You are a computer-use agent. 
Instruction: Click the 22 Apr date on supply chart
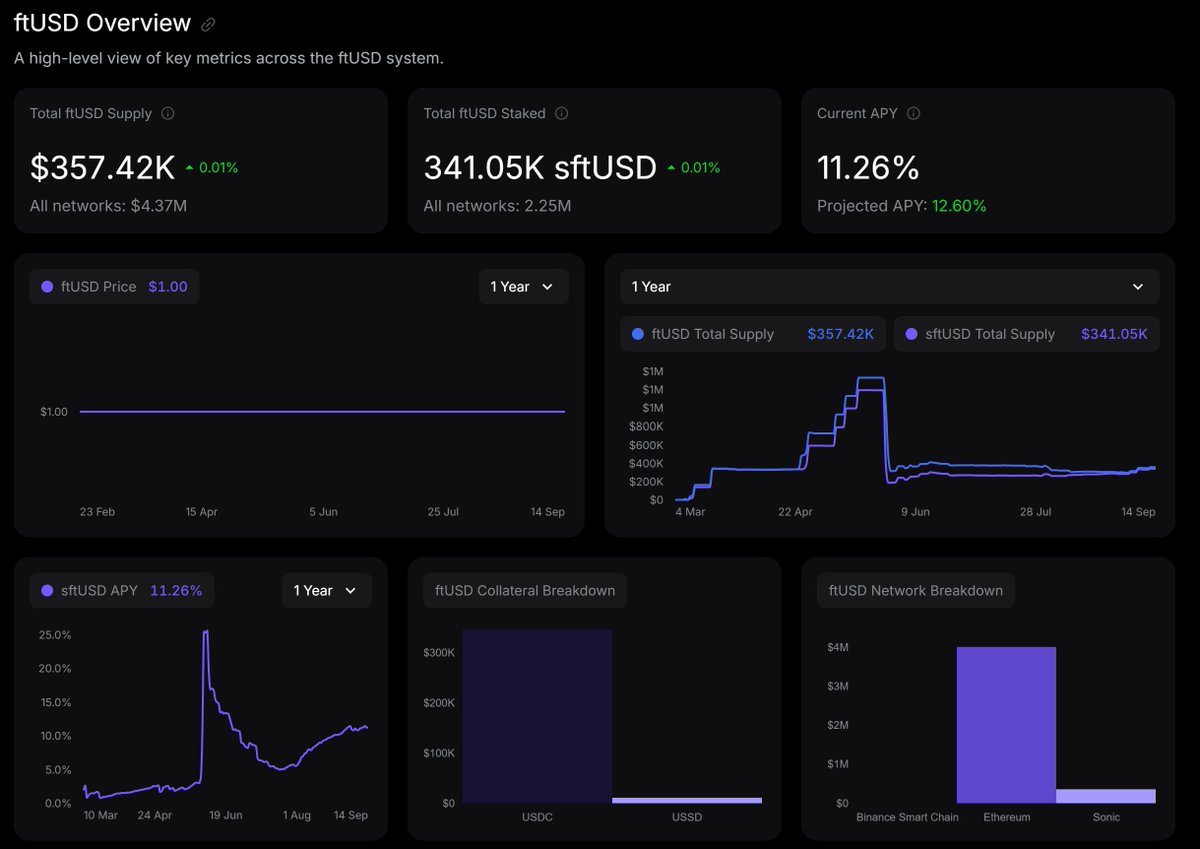pos(795,512)
